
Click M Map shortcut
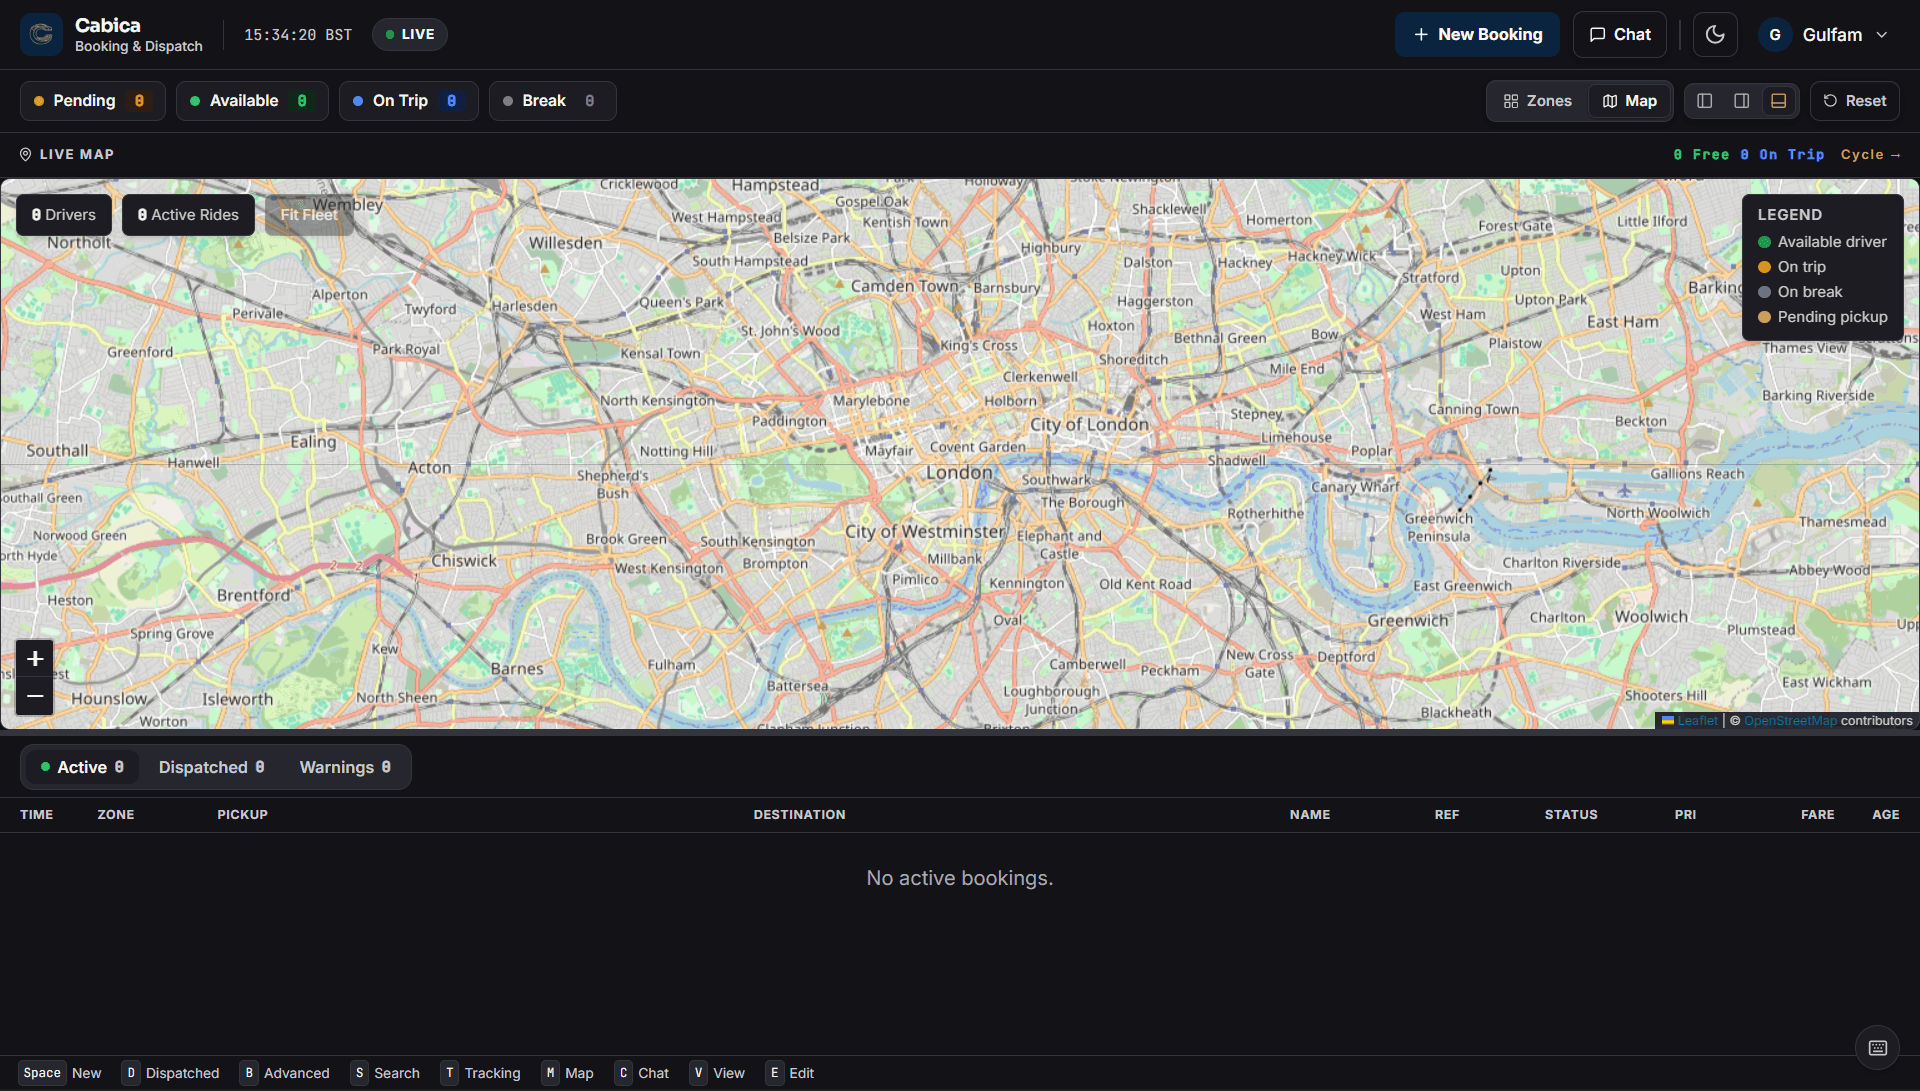568,1073
